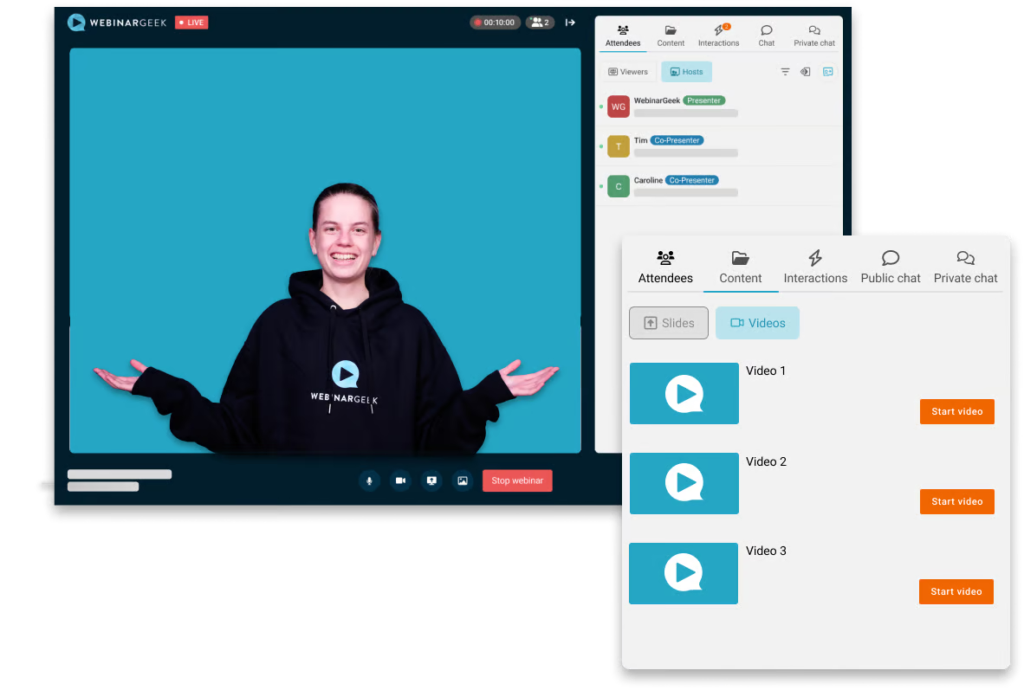Viewport: 1024px width, 690px height.
Task: Click the WG avatar of WebinarGeek
Action: [x=618, y=106]
